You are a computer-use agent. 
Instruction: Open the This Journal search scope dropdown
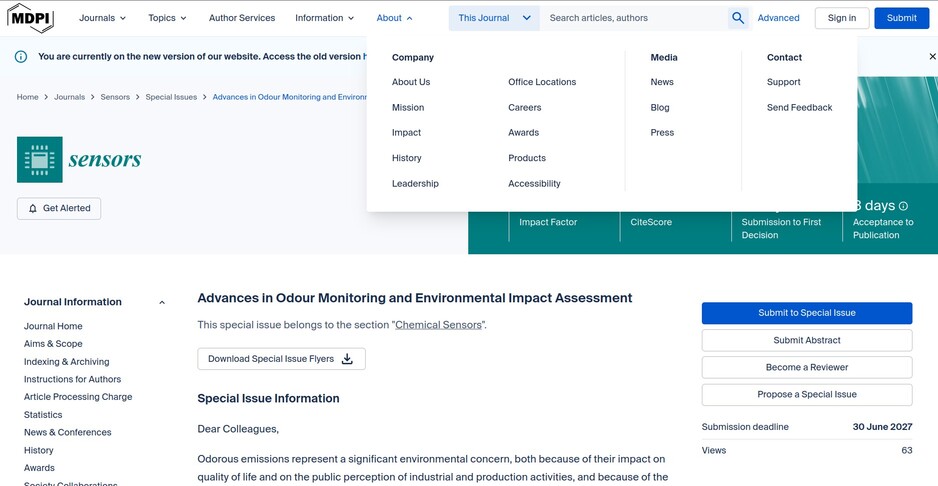pyautogui.click(x=494, y=18)
